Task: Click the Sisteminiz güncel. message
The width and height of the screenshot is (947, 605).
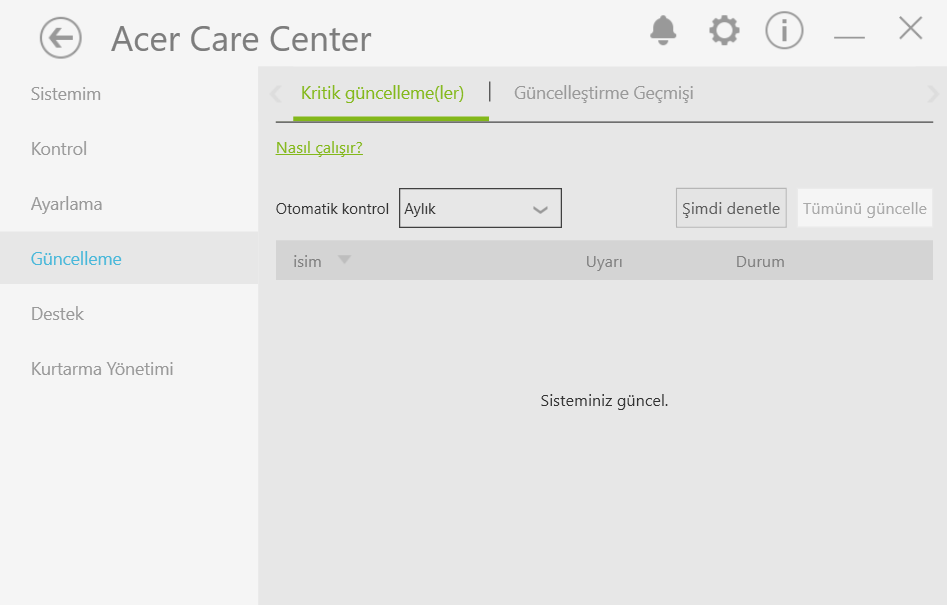Action: 604,401
